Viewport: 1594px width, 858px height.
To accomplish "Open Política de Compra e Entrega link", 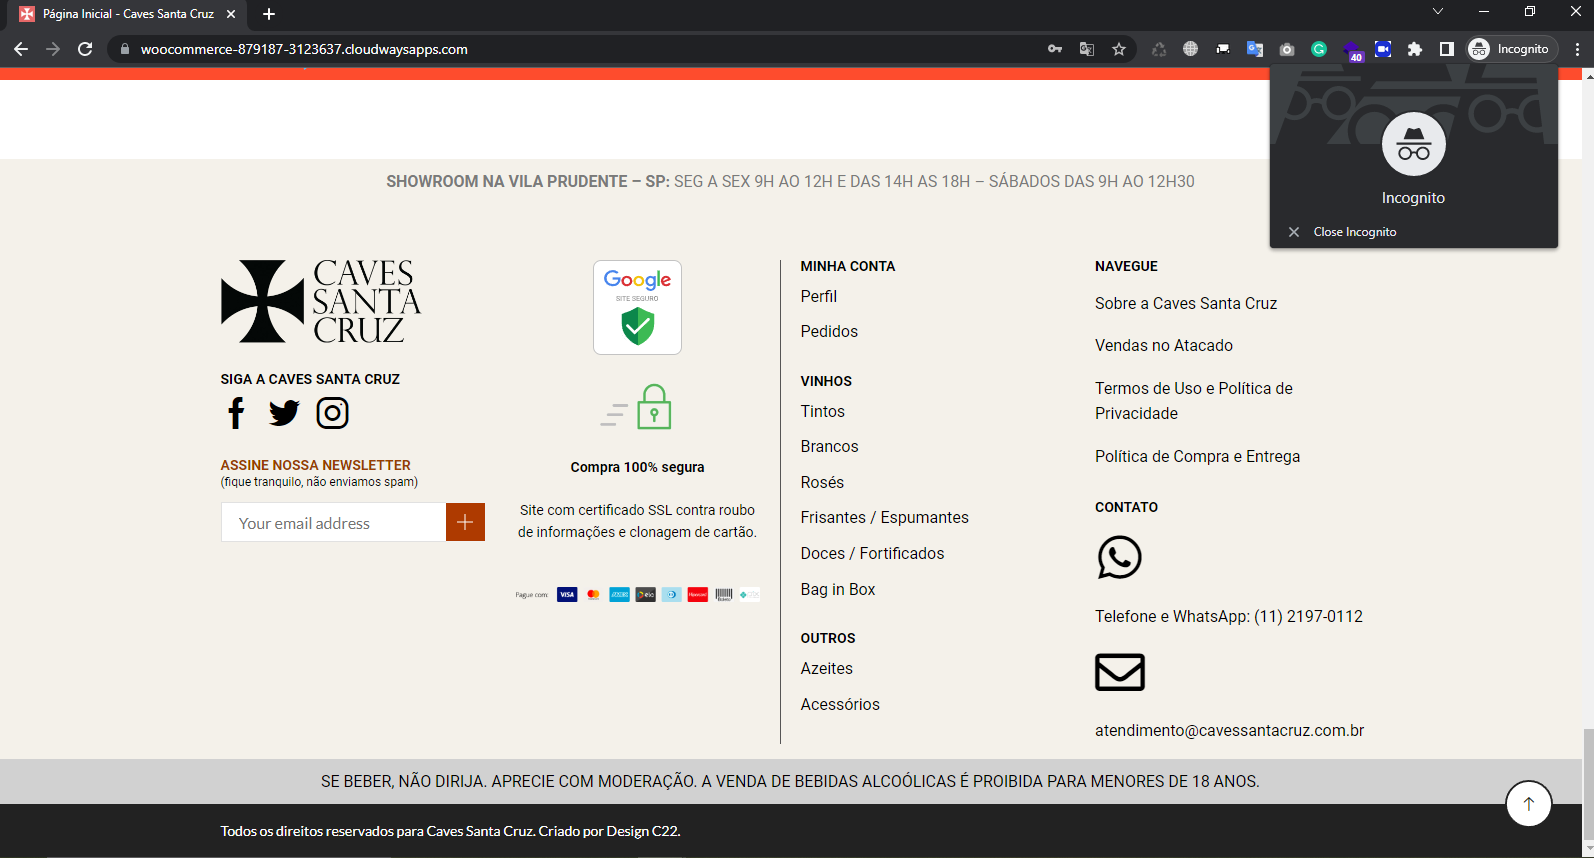I will click(x=1197, y=456).
